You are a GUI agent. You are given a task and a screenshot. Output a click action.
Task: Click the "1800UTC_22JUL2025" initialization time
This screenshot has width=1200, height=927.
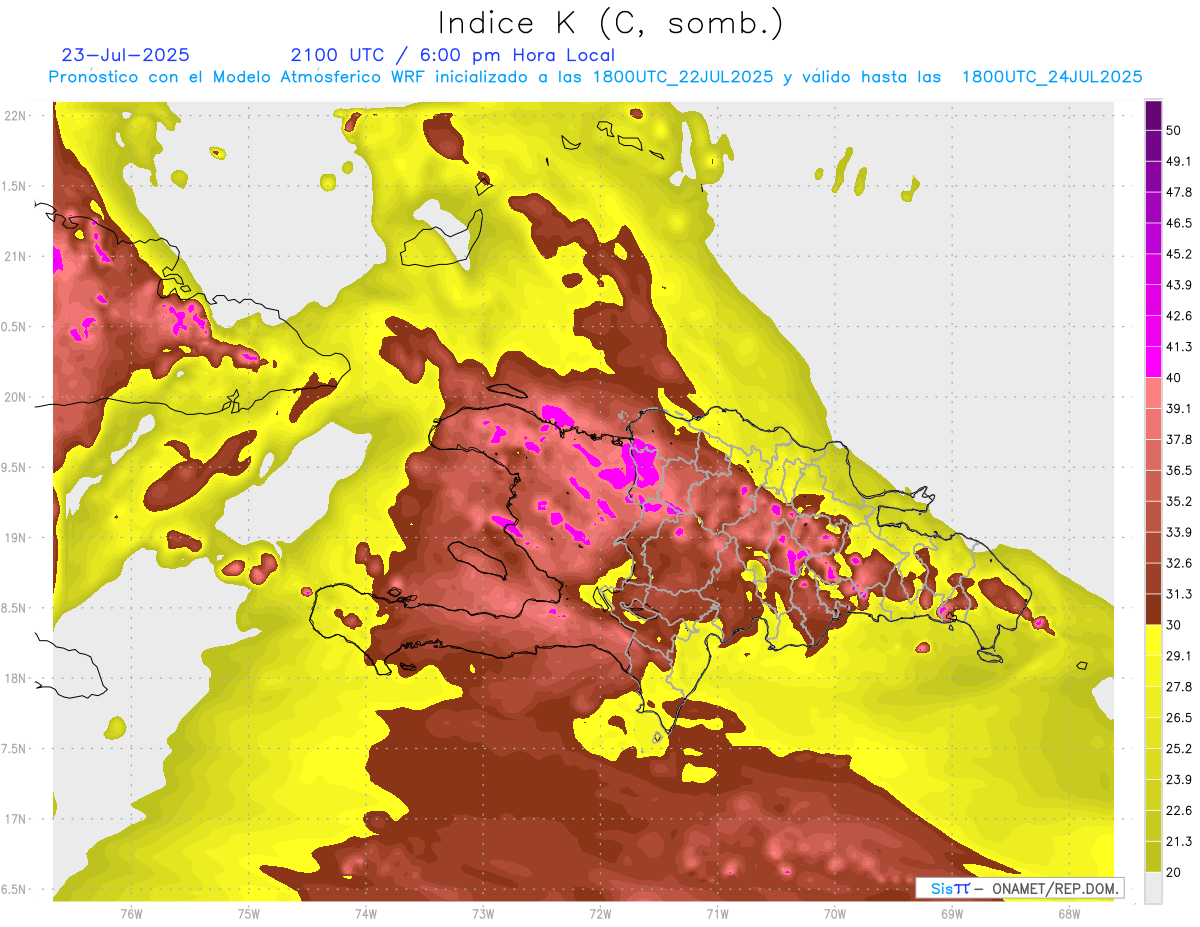click(x=683, y=77)
